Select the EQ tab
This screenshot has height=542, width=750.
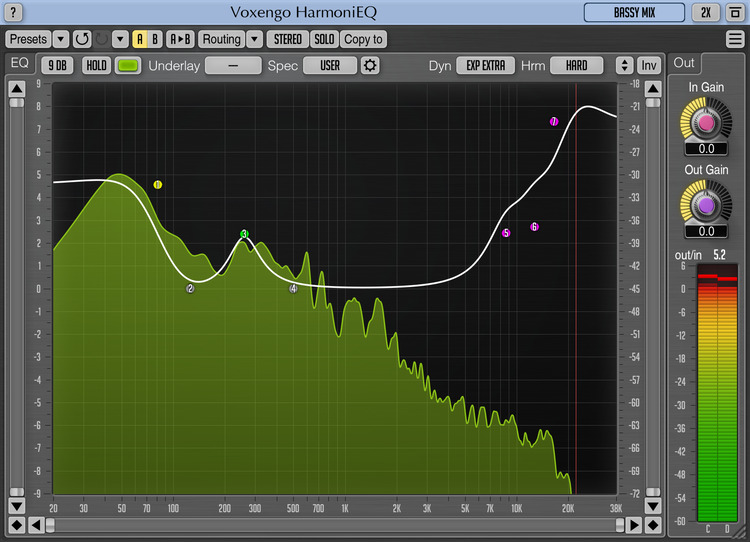tap(20, 63)
